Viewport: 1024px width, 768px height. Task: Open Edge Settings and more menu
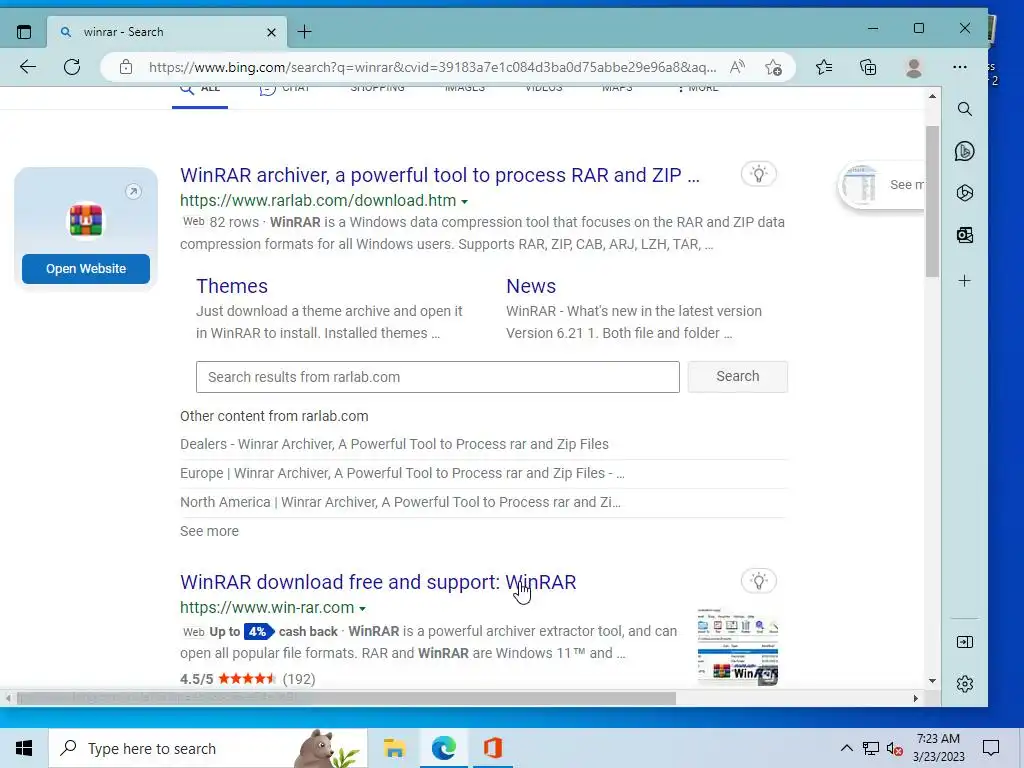tap(959, 67)
